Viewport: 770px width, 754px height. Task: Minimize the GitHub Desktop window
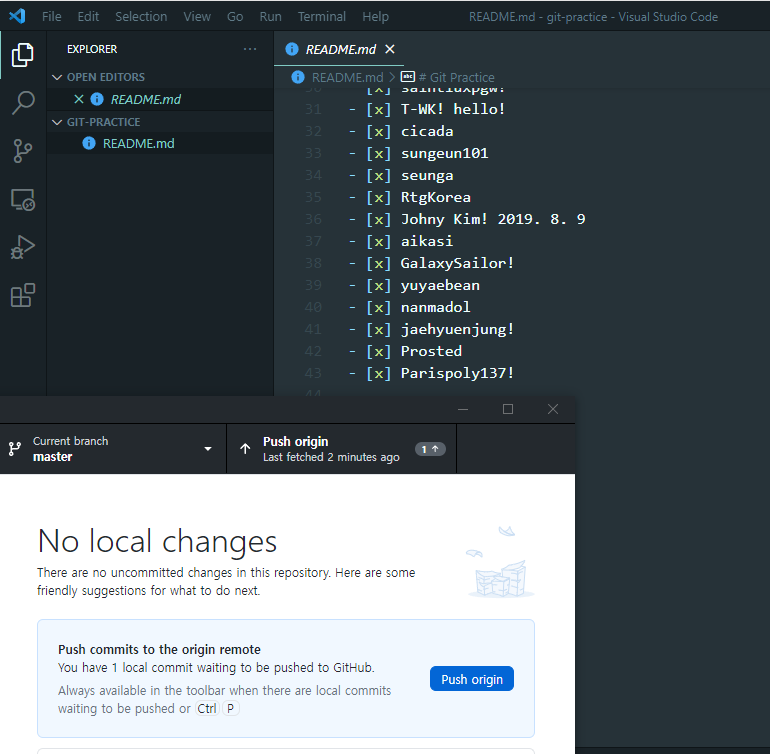(x=463, y=409)
